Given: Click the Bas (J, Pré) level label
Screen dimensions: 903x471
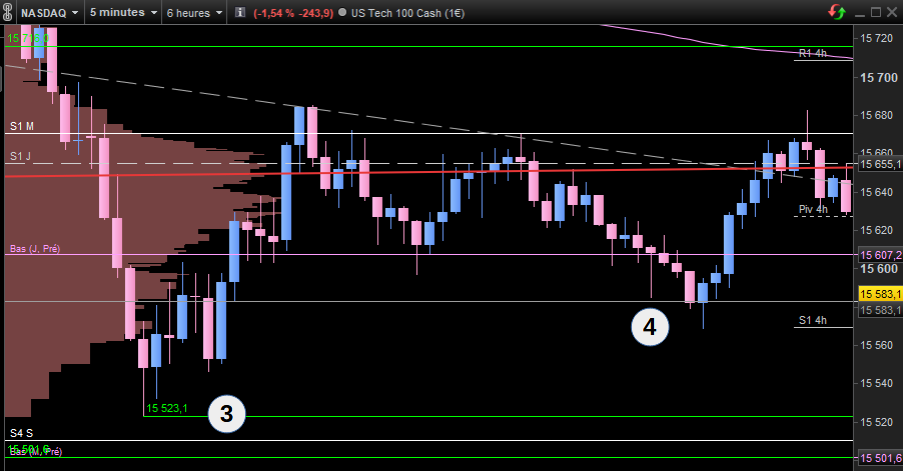Looking at the screenshot, I should pos(35,249).
